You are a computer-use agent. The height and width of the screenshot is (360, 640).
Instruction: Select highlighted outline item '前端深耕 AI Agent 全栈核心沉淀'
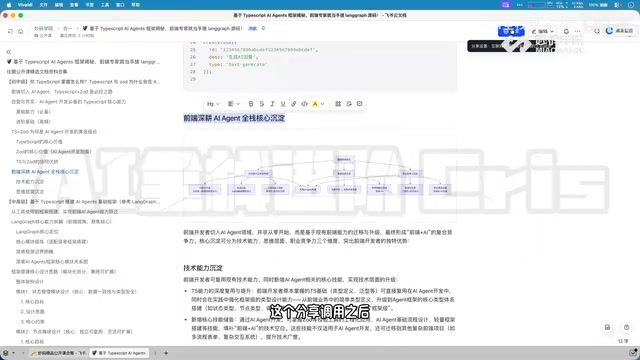click(x=45, y=172)
